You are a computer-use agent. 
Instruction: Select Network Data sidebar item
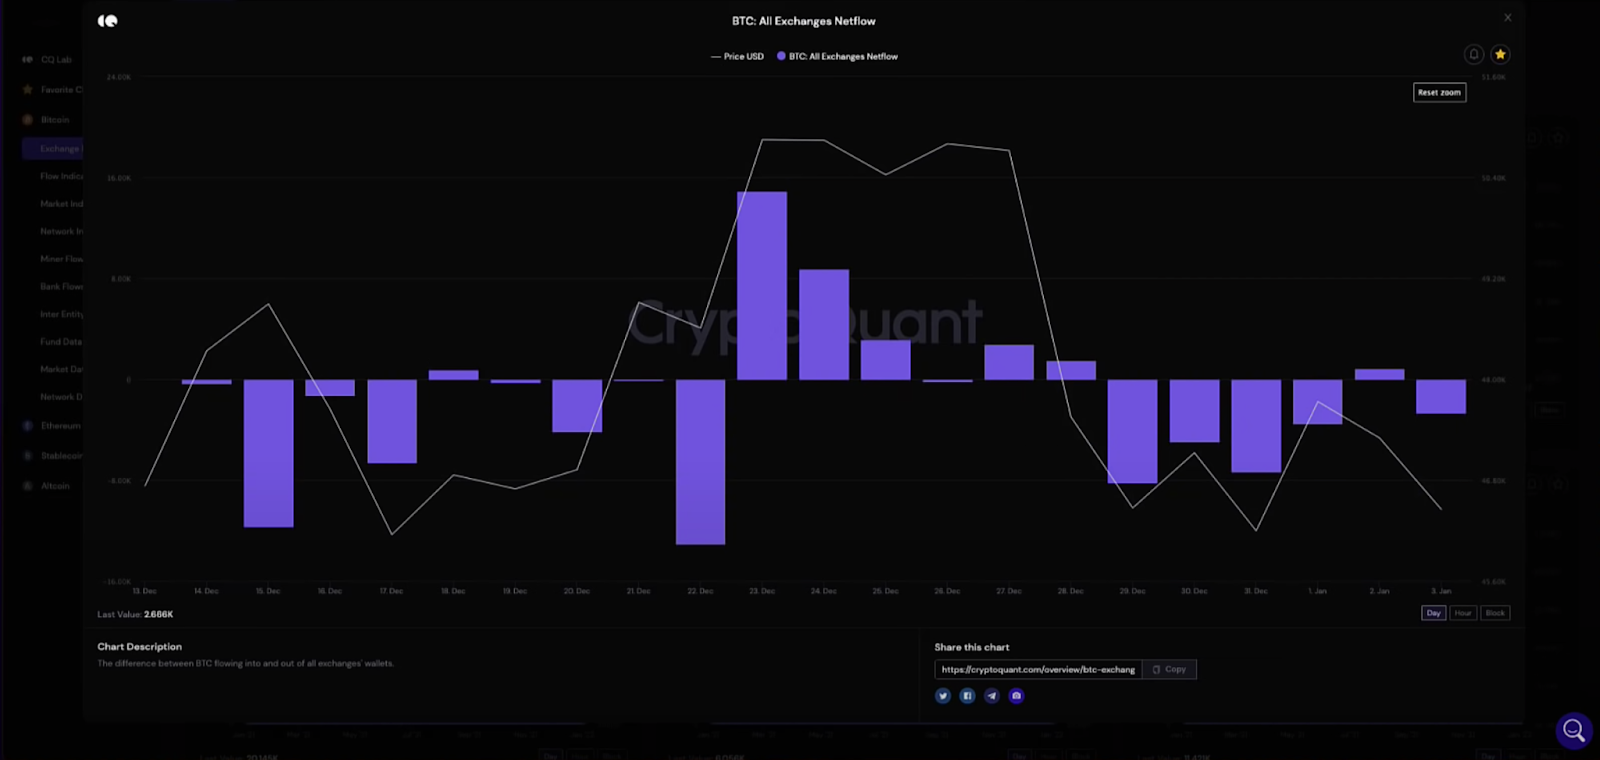61,397
